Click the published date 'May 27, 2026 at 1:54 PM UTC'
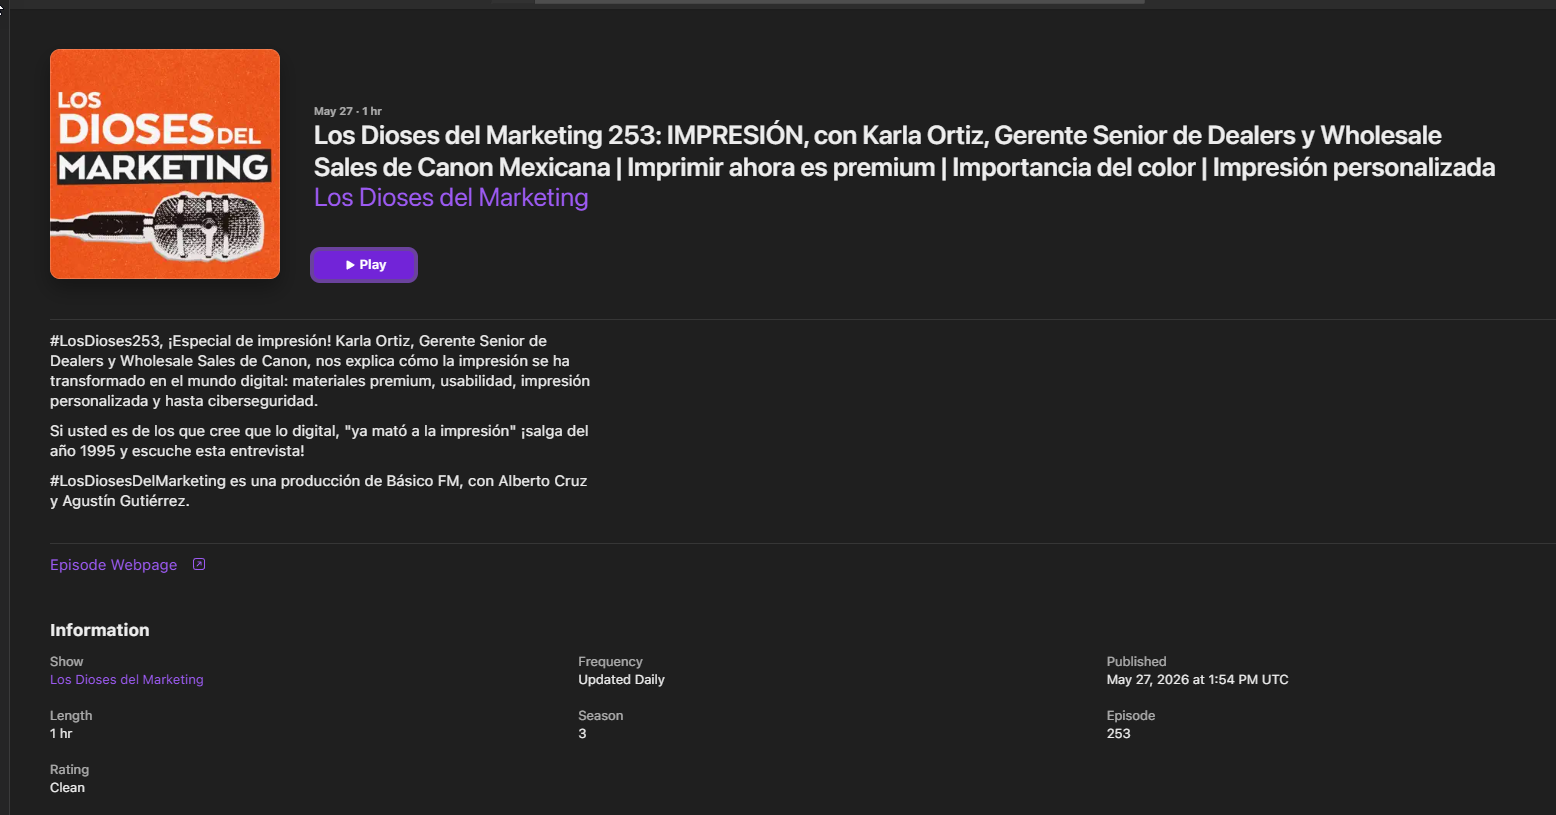 (x=1197, y=680)
